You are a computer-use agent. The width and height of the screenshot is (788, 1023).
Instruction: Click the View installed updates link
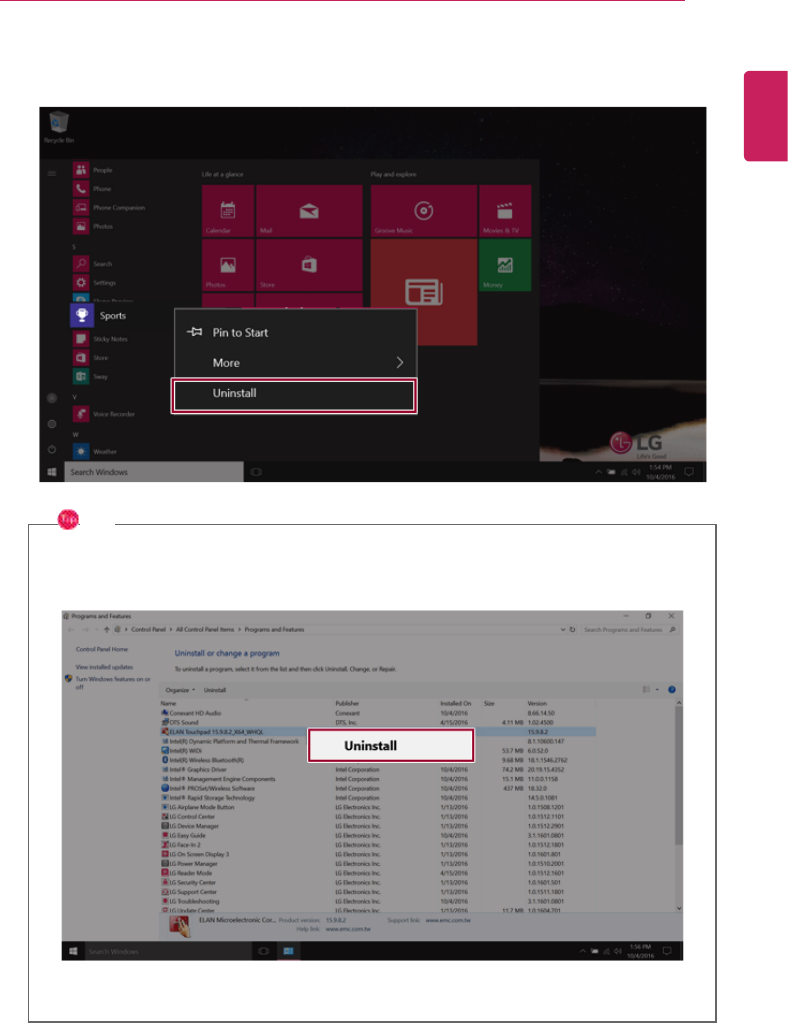(x=104, y=667)
